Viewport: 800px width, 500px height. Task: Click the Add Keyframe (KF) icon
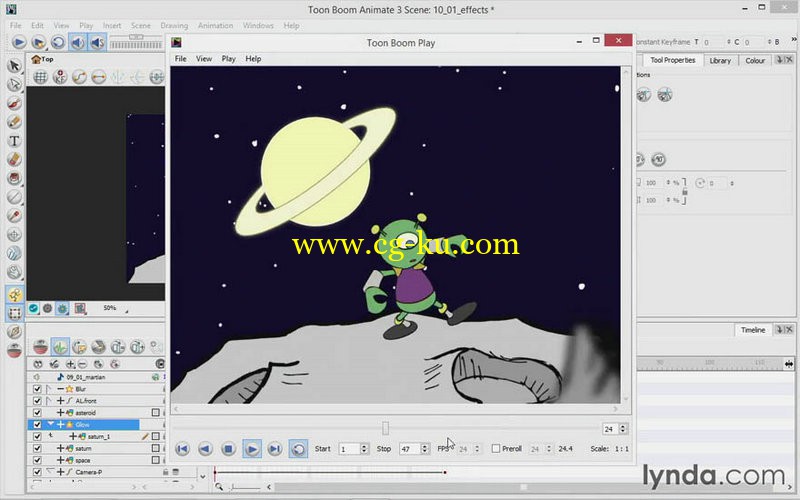click(x=60, y=77)
